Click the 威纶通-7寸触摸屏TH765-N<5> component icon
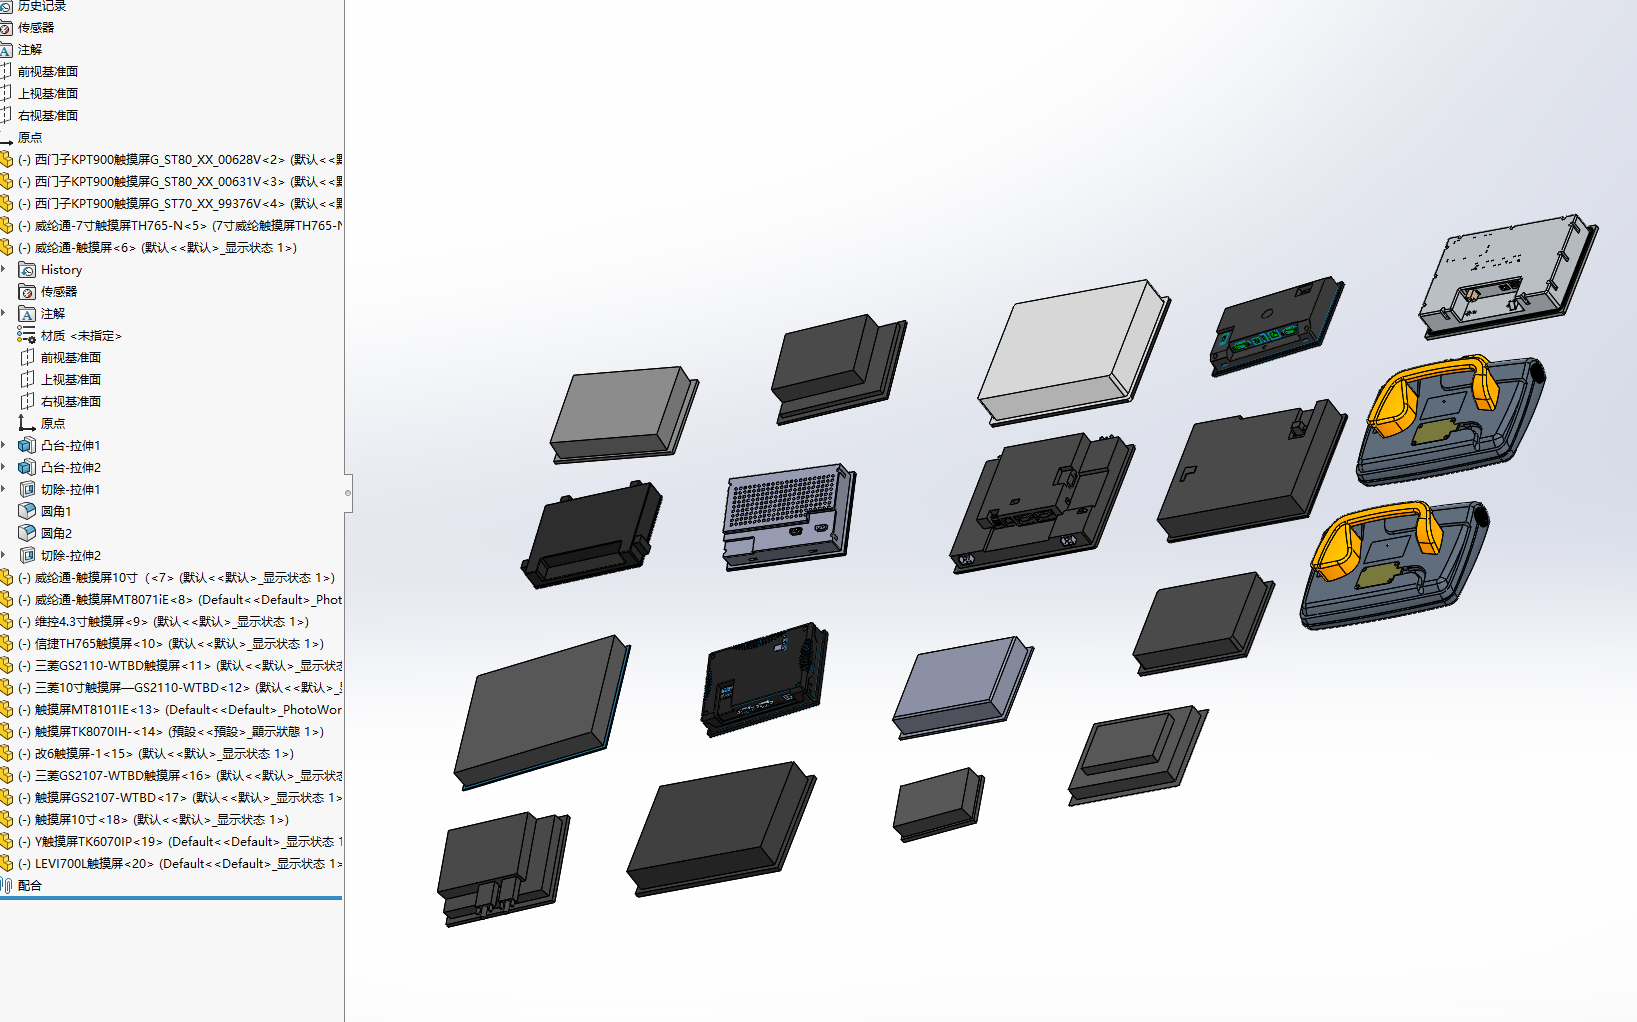1637x1022 pixels. (x=6, y=226)
